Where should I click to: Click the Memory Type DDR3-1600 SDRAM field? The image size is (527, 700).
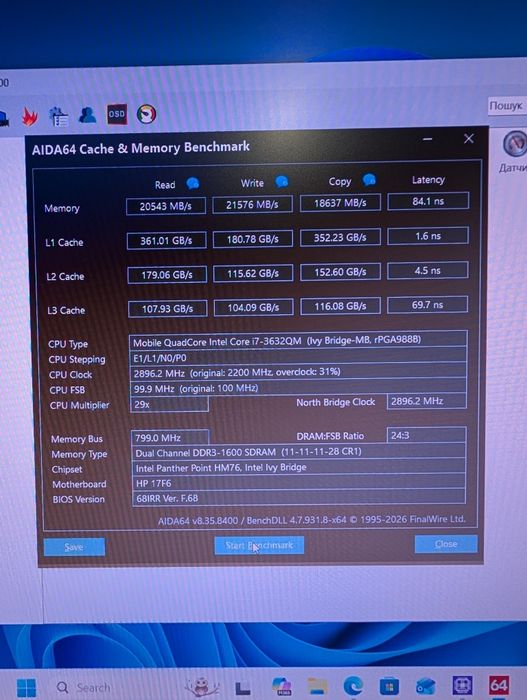coord(299,452)
